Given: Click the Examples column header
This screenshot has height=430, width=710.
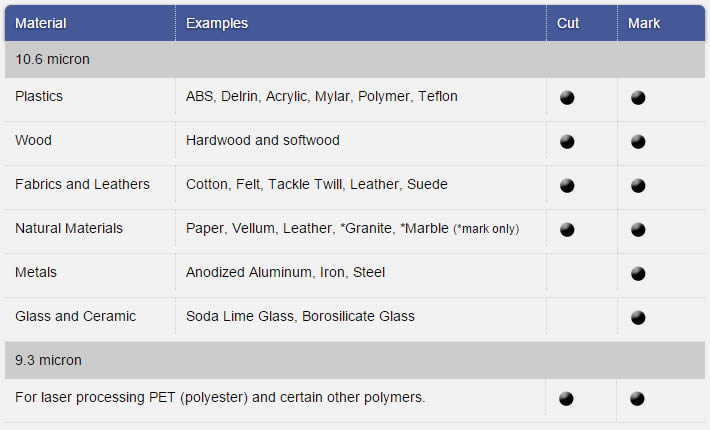Looking at the screenshot, I should pos(217,23).
